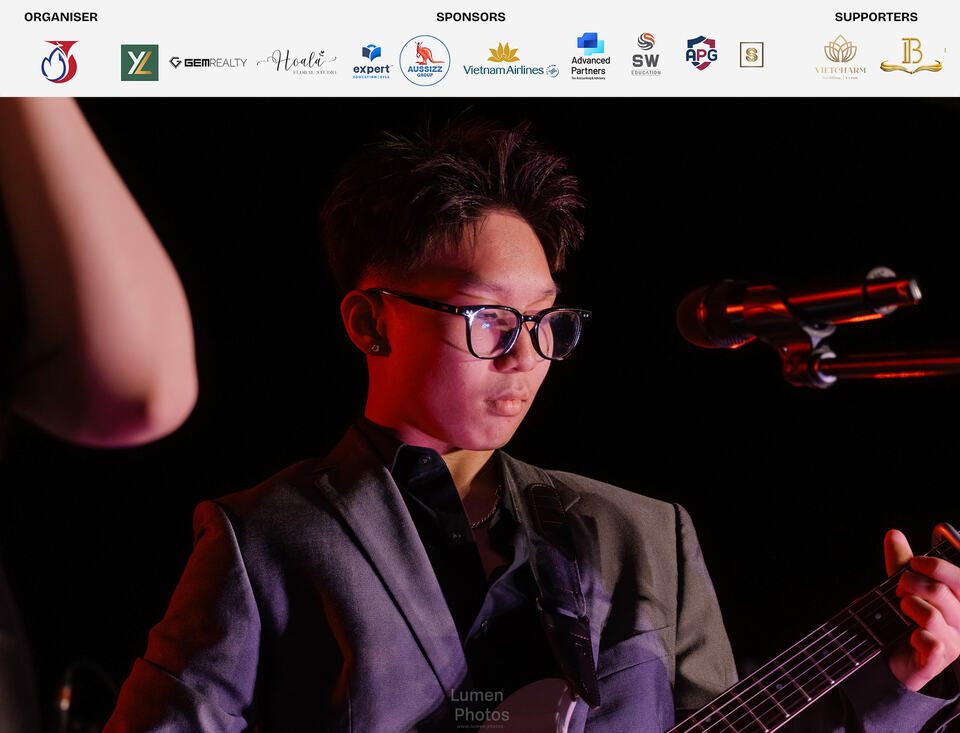Select the Advanced Partners logo

pos(590,56)
